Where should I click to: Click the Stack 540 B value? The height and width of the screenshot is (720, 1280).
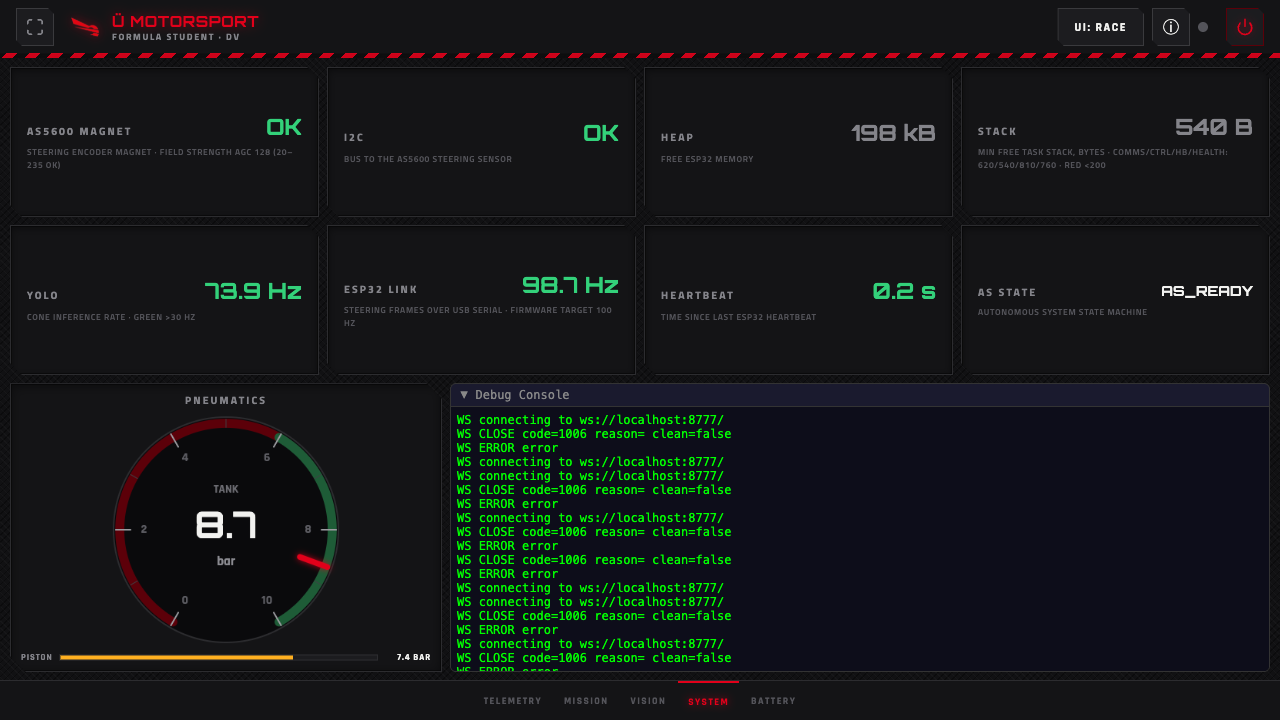1214,127
